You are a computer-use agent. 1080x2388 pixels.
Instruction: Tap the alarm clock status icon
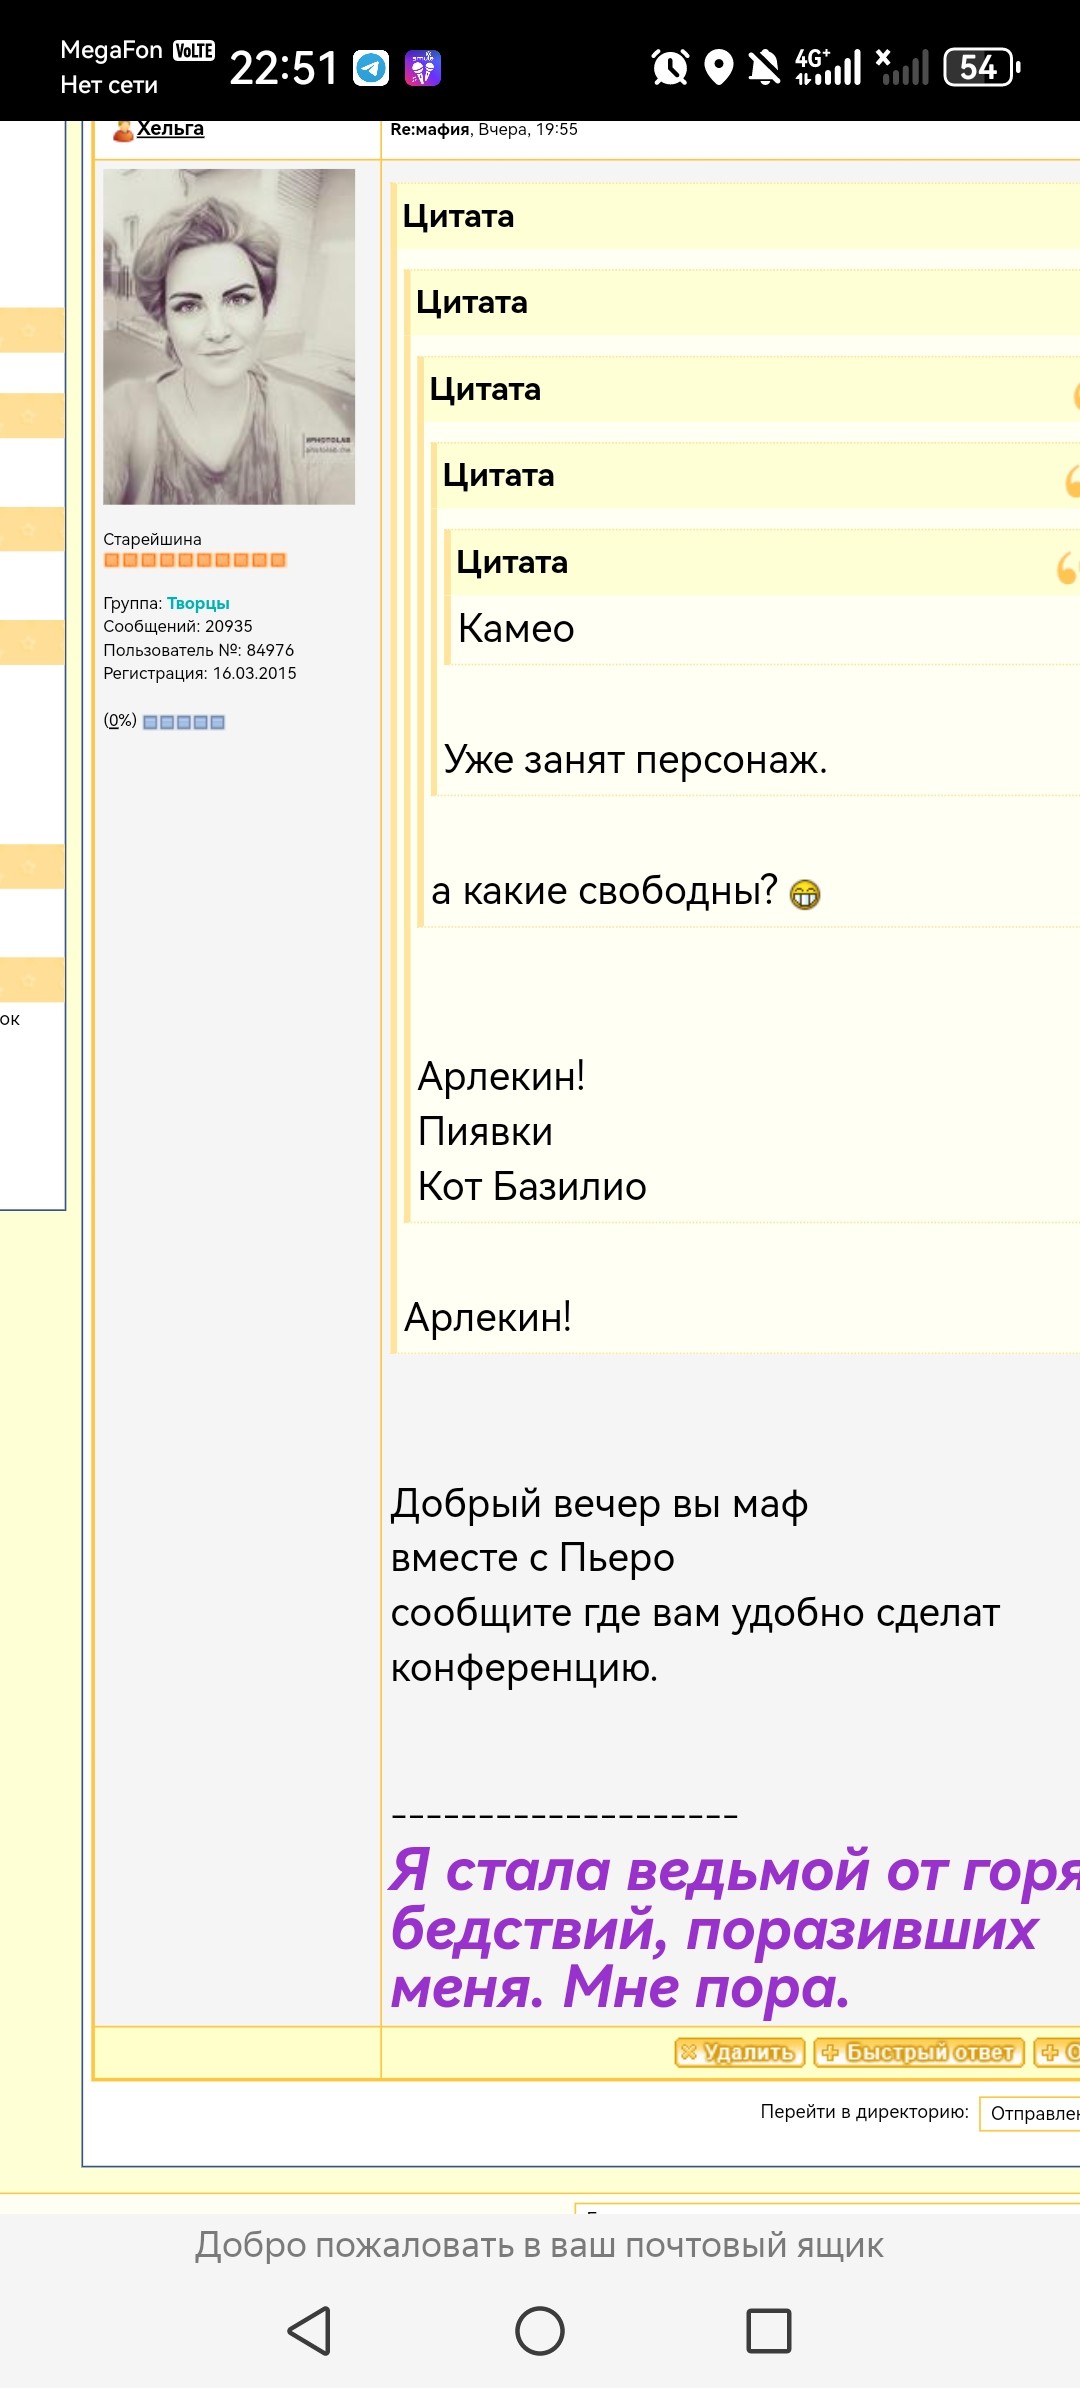(670, 67)
